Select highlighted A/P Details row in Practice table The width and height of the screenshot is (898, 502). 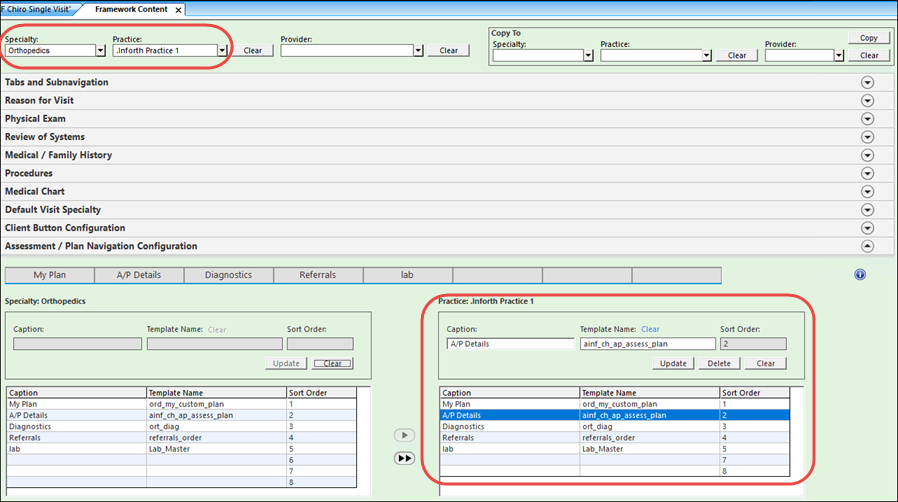click(615, 416)
